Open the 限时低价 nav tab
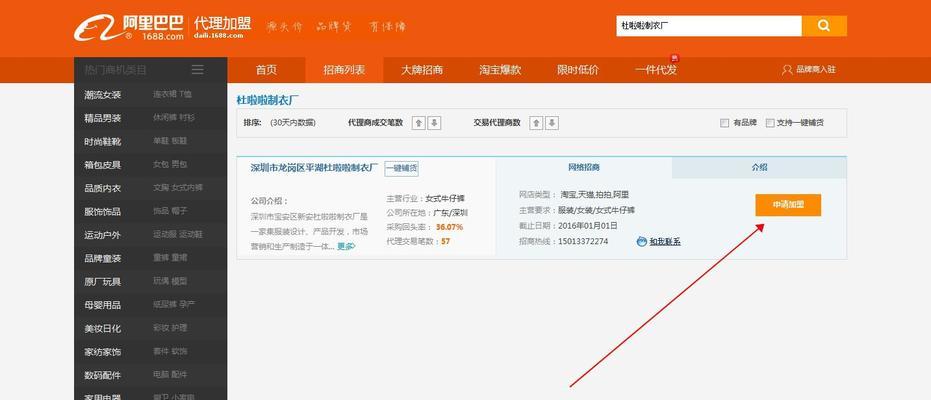 pos(578,70)
